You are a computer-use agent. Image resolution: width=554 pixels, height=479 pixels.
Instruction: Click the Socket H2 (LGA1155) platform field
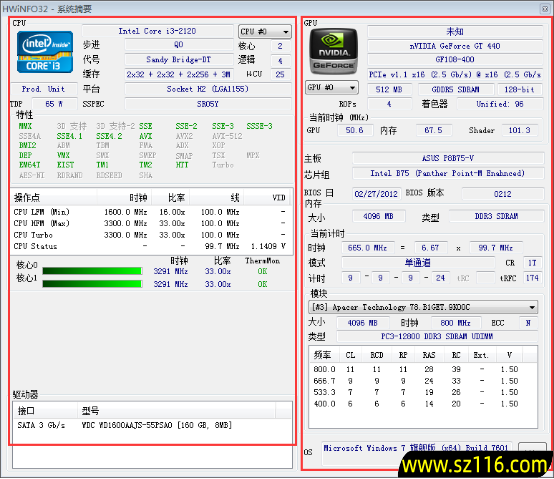[x=208, y=89]
